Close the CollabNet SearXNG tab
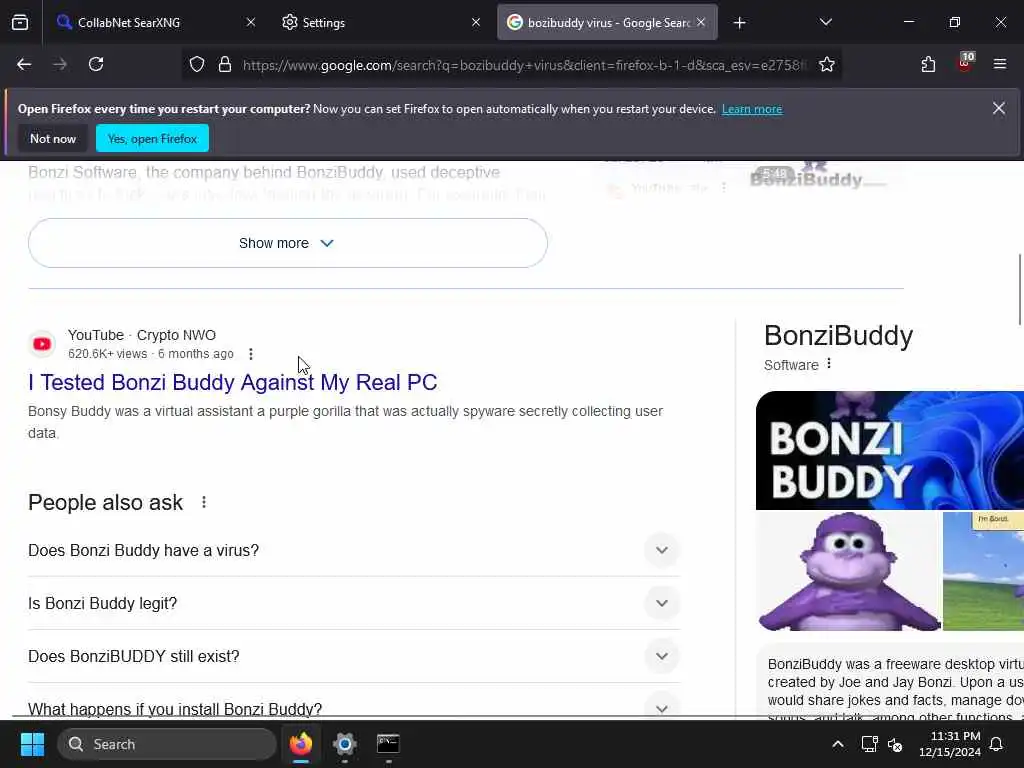This screenshot has width=1024, height=768. 251,22
